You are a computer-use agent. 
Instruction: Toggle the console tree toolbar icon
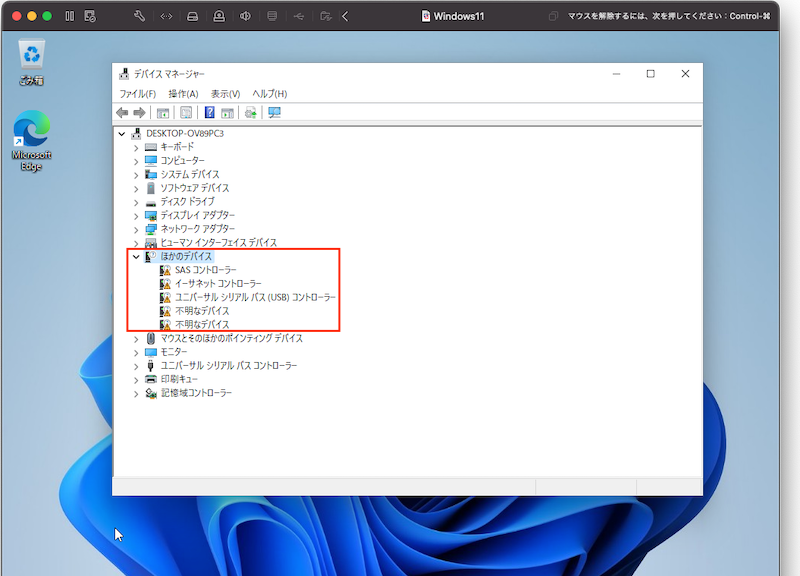[163, 112]
